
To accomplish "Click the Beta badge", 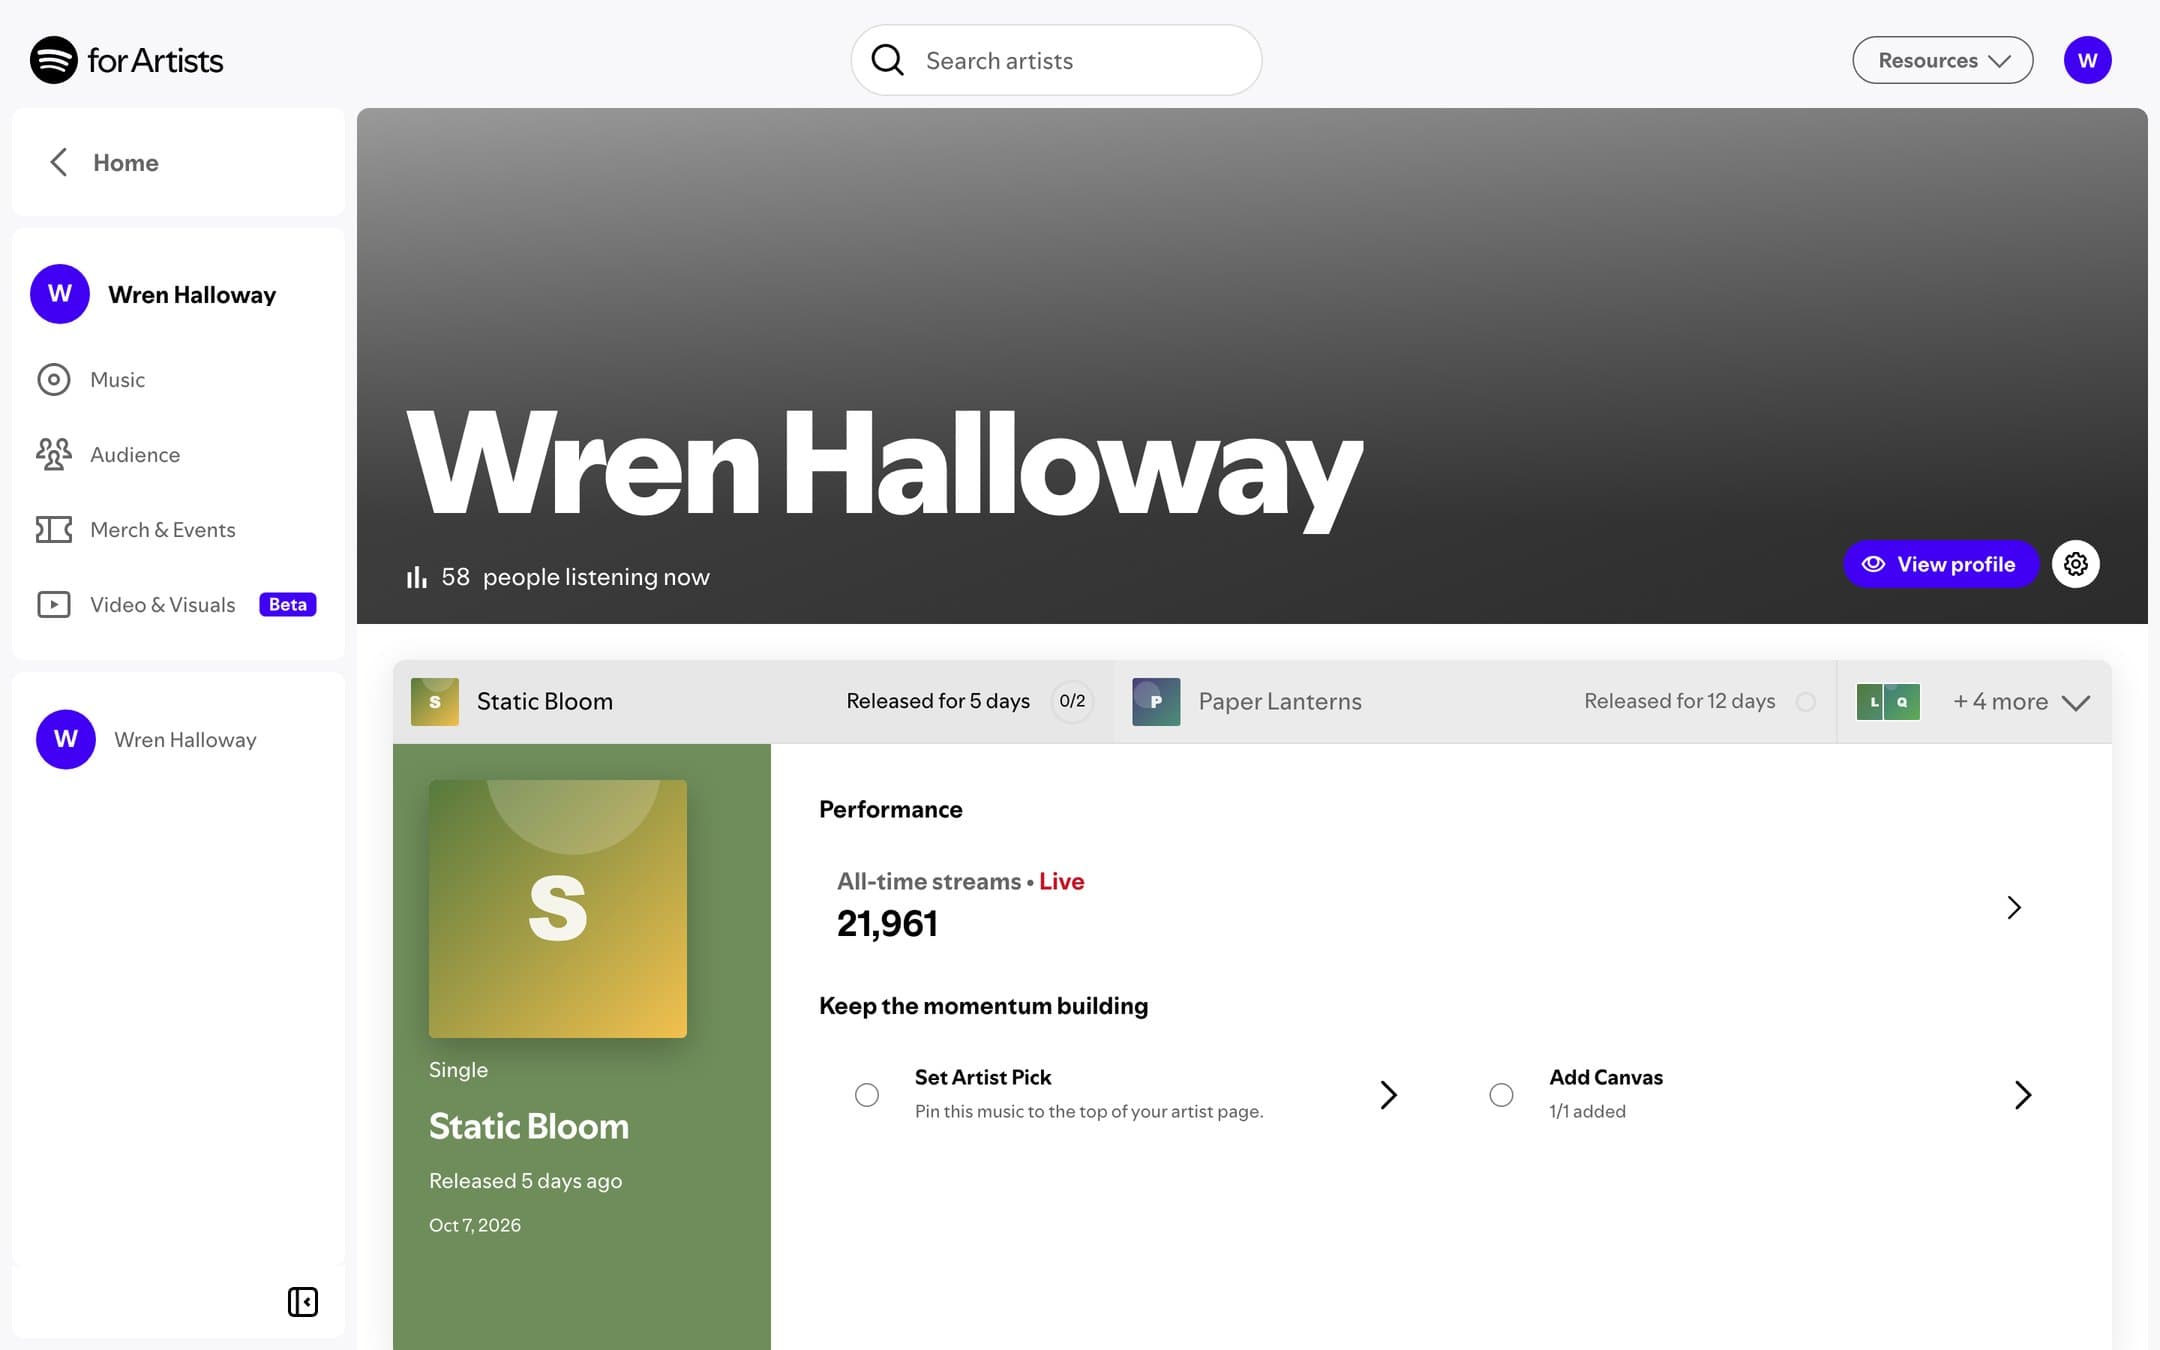I will [x=288, y=604].
